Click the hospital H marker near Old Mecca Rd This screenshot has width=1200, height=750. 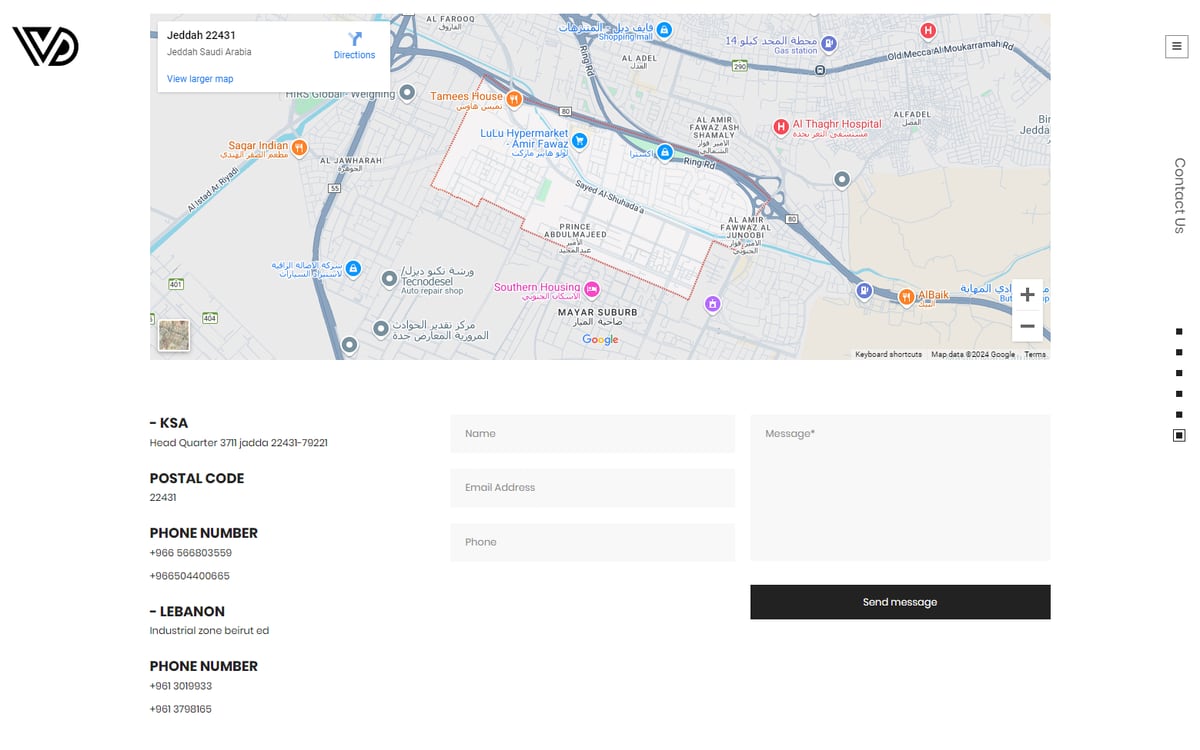(x=928, y=31)
